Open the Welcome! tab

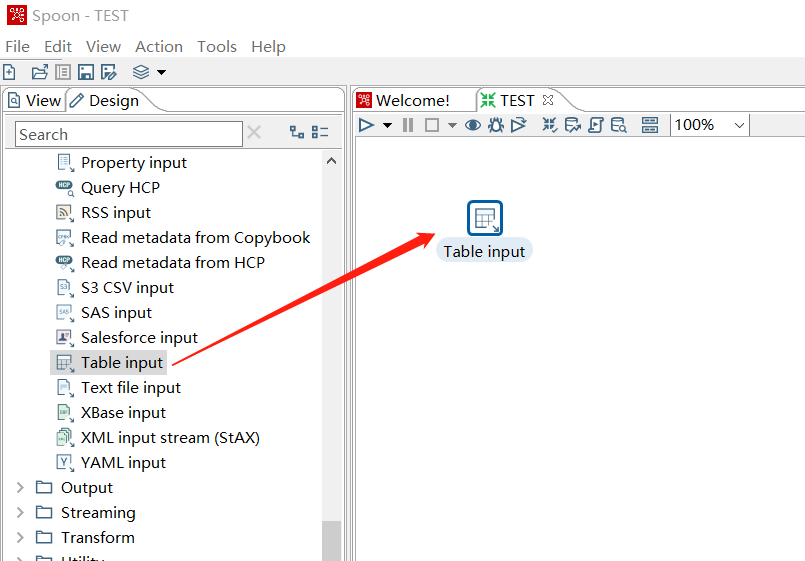click(404, 101)
